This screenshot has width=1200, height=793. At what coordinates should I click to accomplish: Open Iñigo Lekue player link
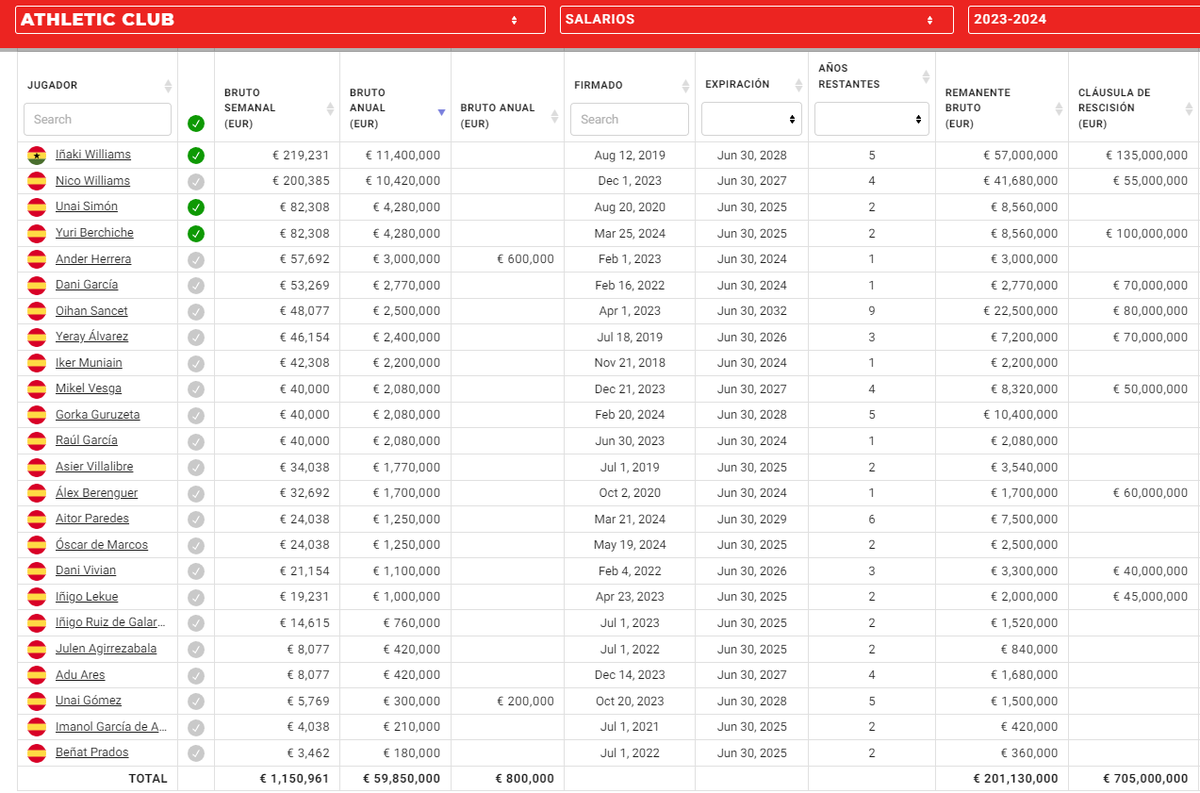tap(87, 597)
